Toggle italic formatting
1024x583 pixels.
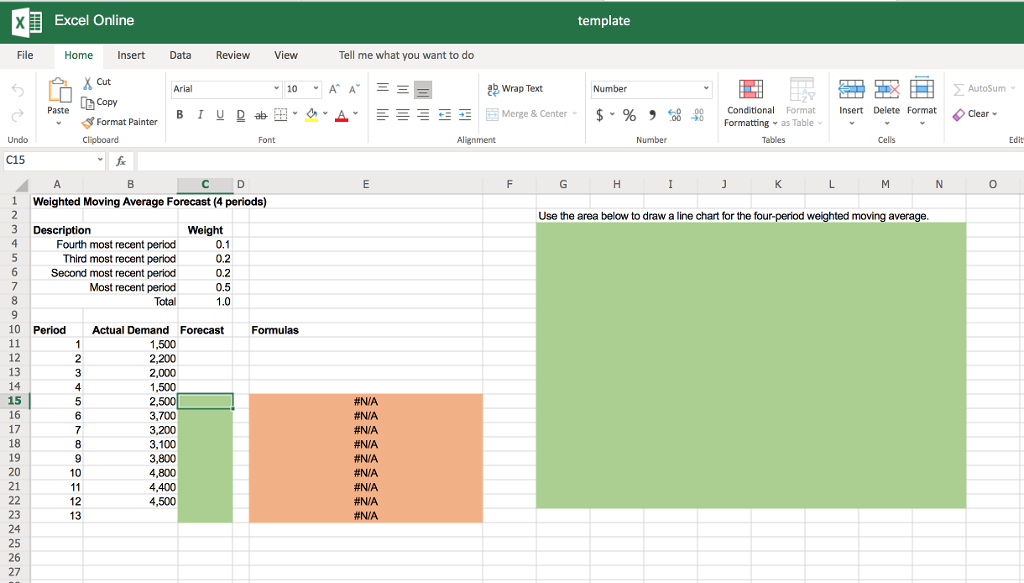tap(199, 115)
